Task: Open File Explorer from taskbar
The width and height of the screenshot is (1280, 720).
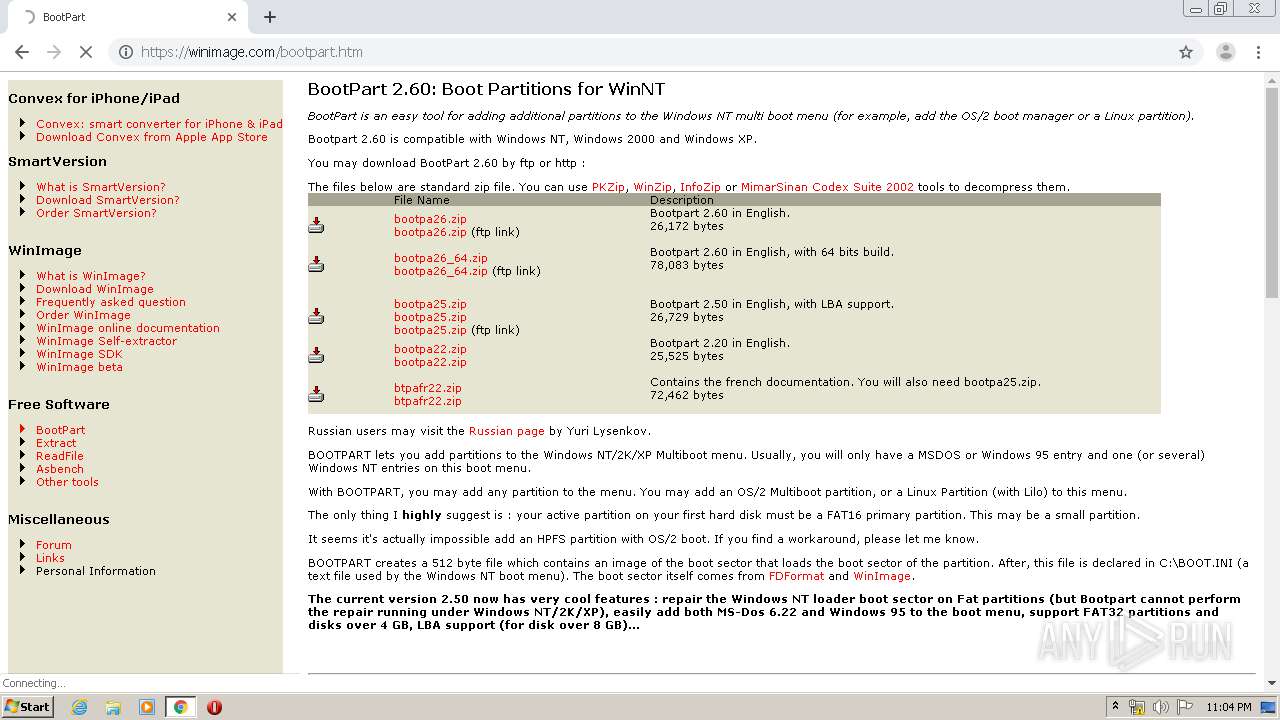Action: [113, 707]
